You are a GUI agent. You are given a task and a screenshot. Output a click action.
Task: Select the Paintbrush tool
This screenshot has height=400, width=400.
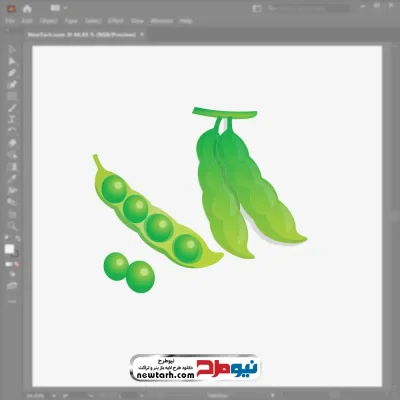[x=12, y=108]
